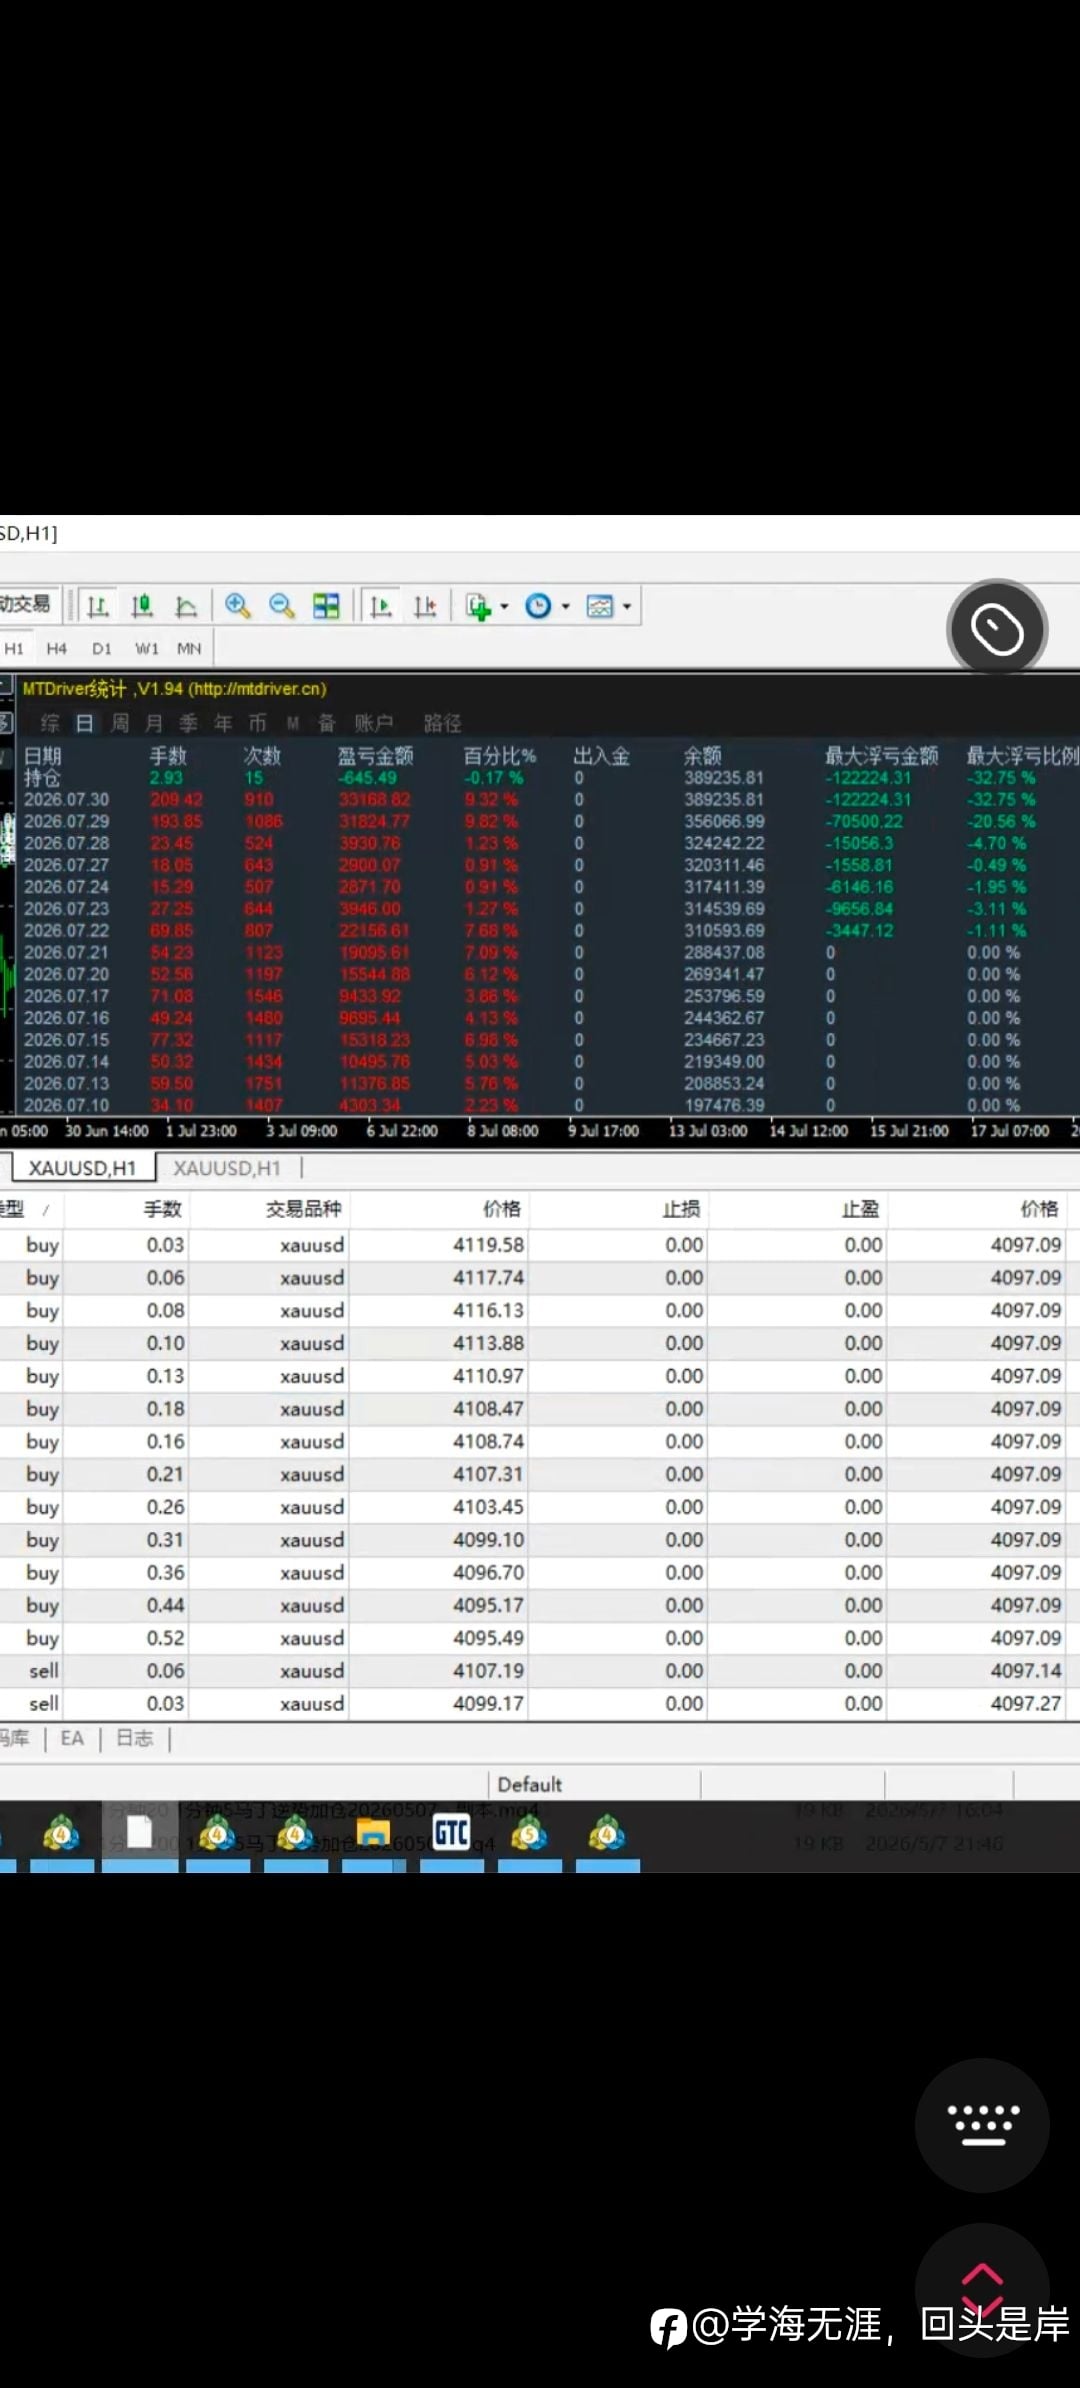Tap the round floating link button
1080x2388 pixels.
click(x=997, y=629)
